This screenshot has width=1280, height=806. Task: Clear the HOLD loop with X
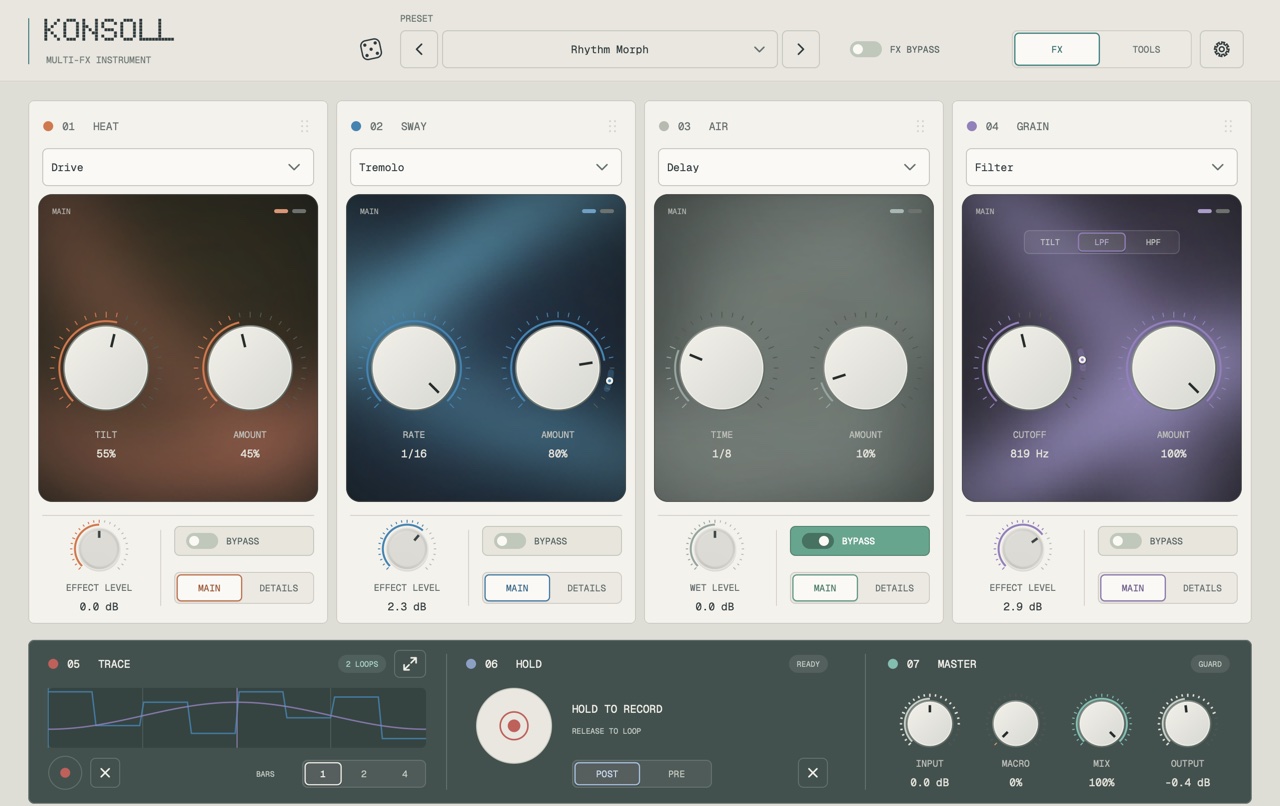click(x=813, y=773)
